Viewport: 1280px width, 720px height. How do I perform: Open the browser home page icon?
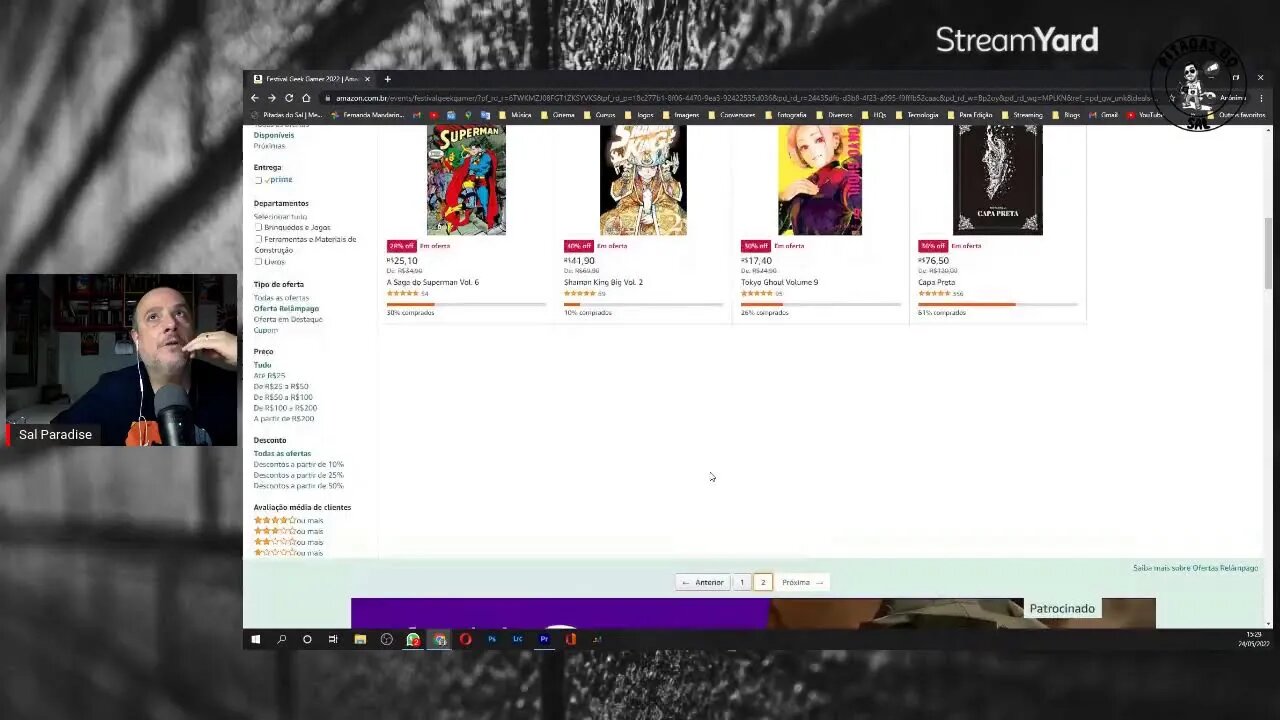(306, 98)
